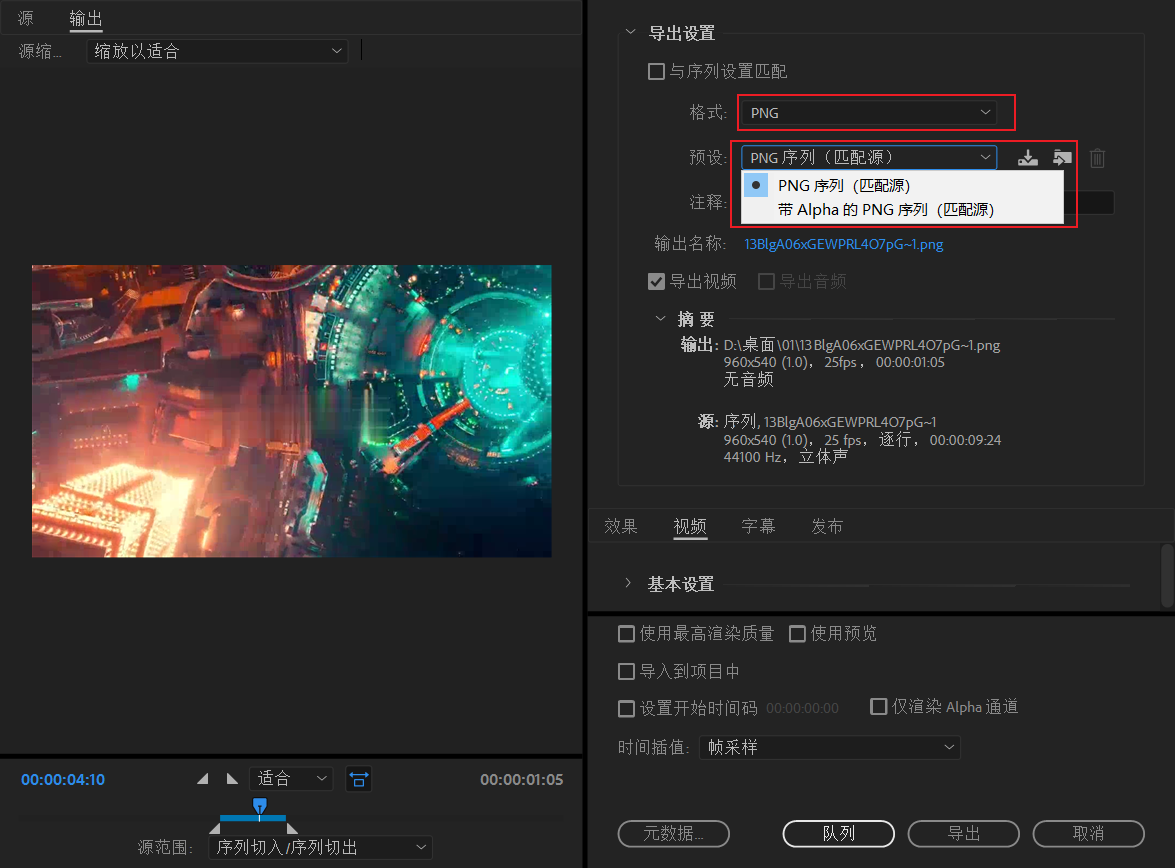1175x868 pixels.
Task: Enable render Alpha channel only
Action: tap(878, 706)
